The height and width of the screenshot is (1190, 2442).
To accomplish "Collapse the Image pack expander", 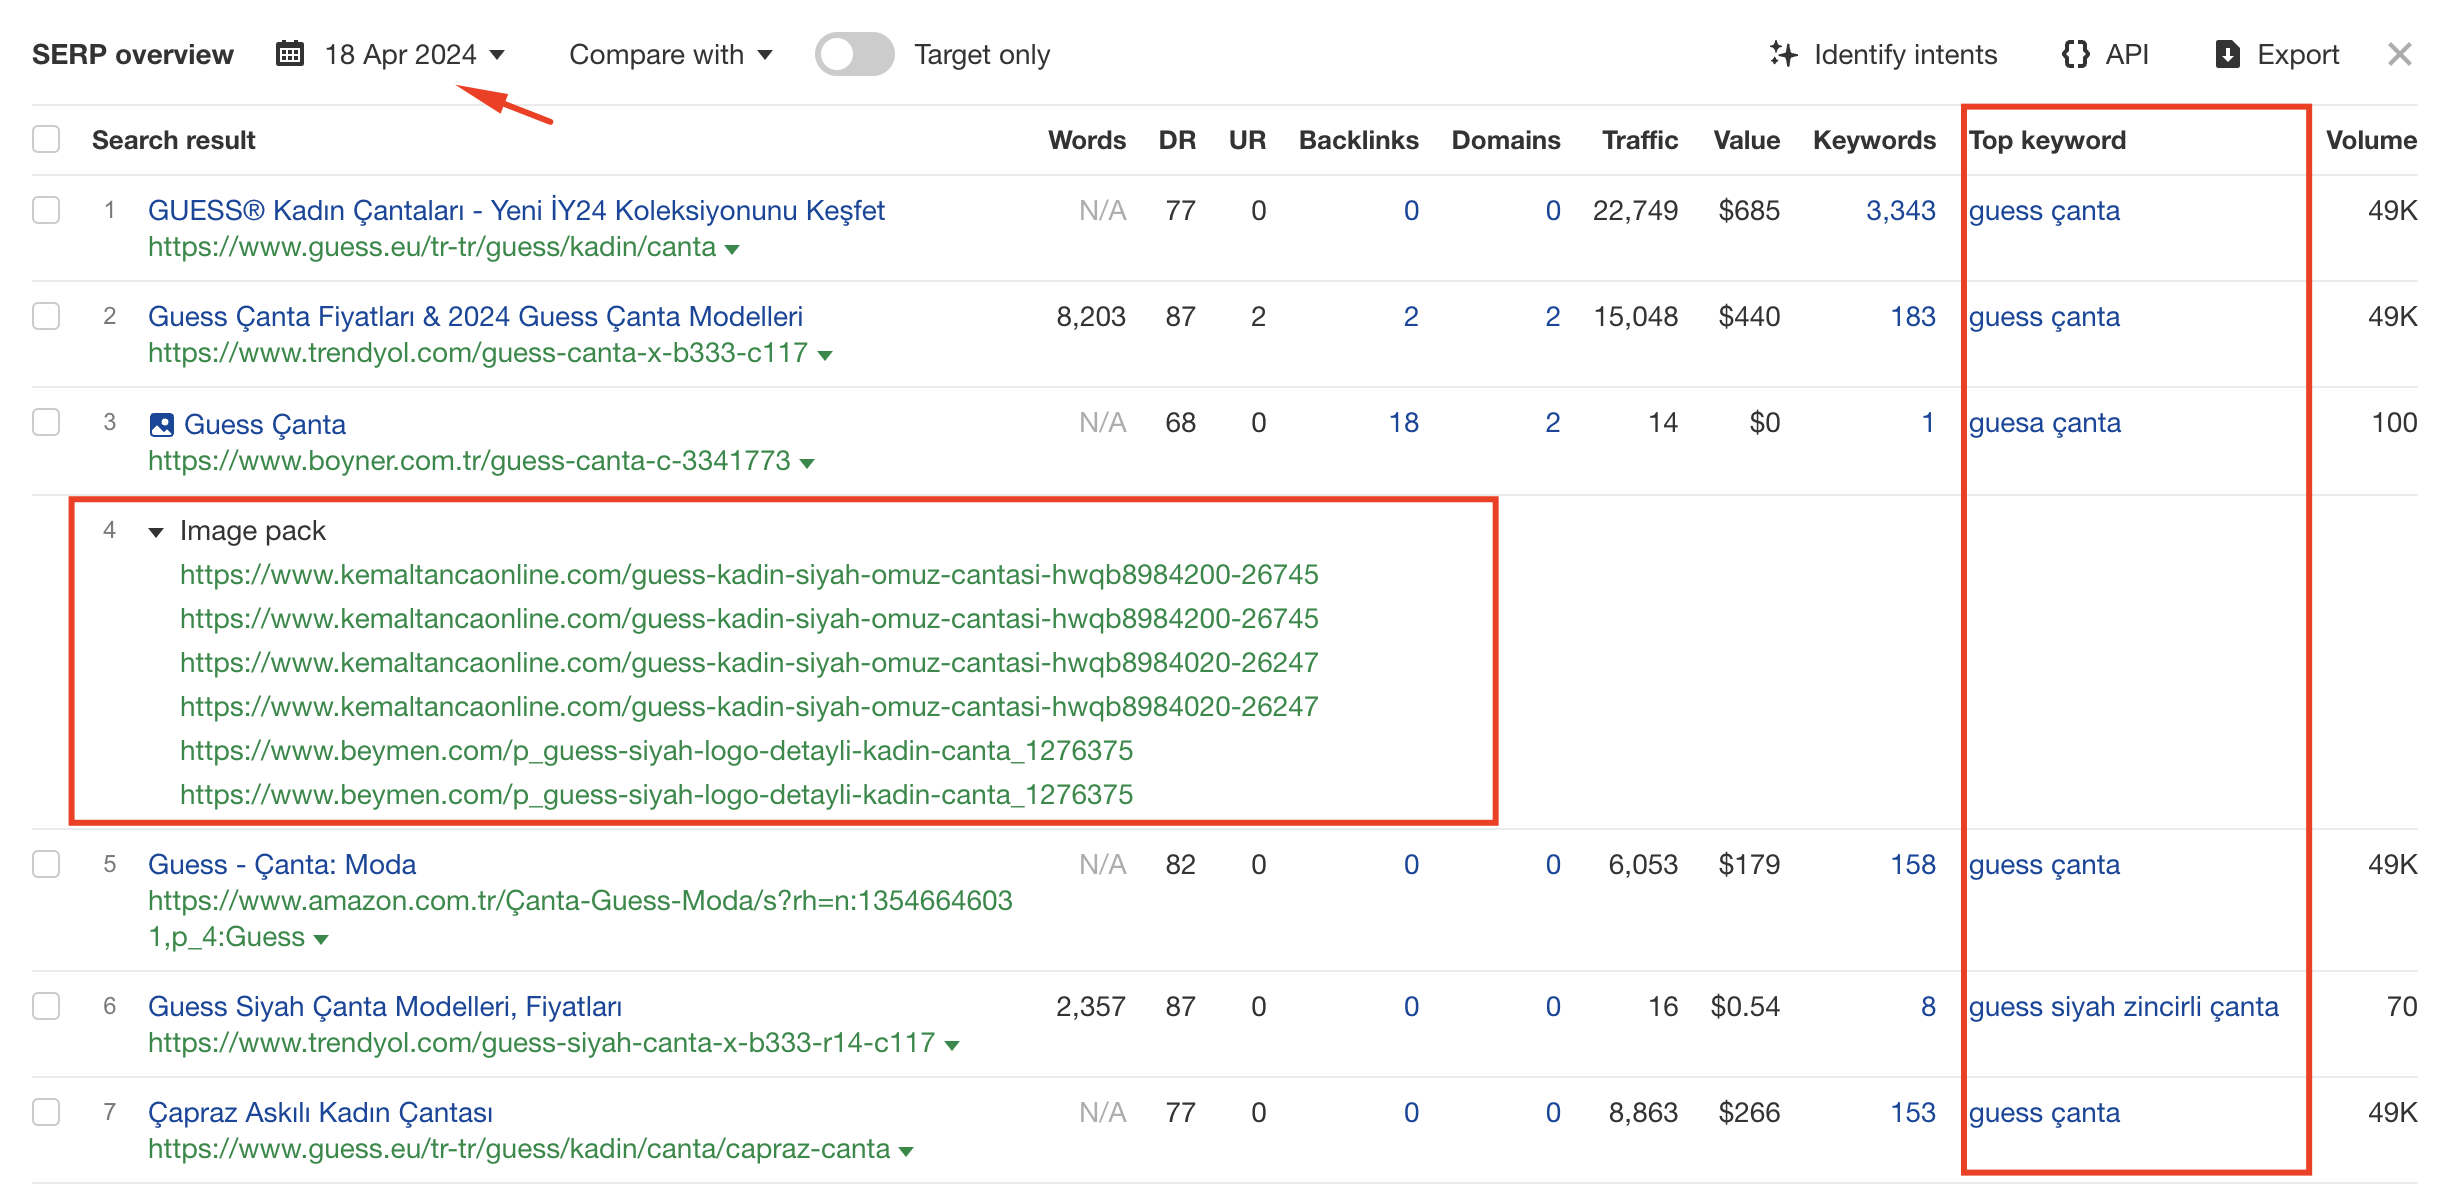I will (156, 532).
